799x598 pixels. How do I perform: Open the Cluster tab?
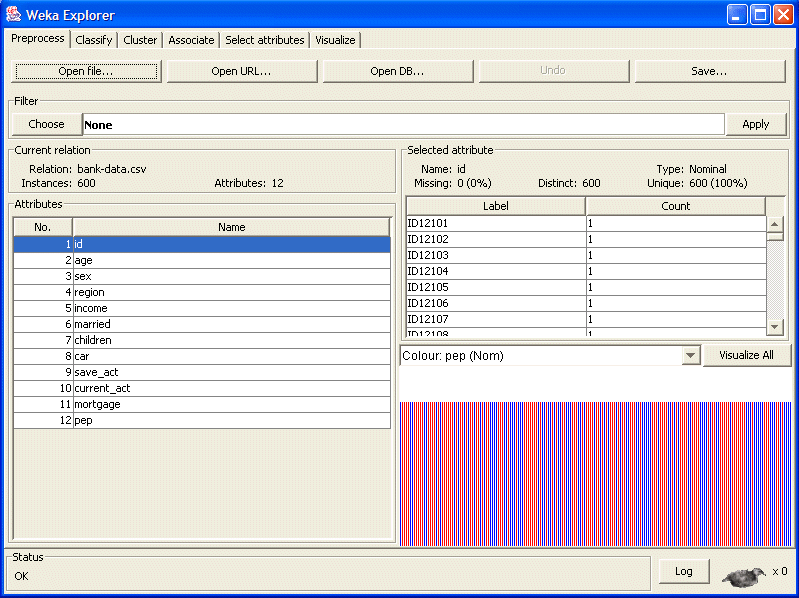pyautogui.click(x=140, y=40)
